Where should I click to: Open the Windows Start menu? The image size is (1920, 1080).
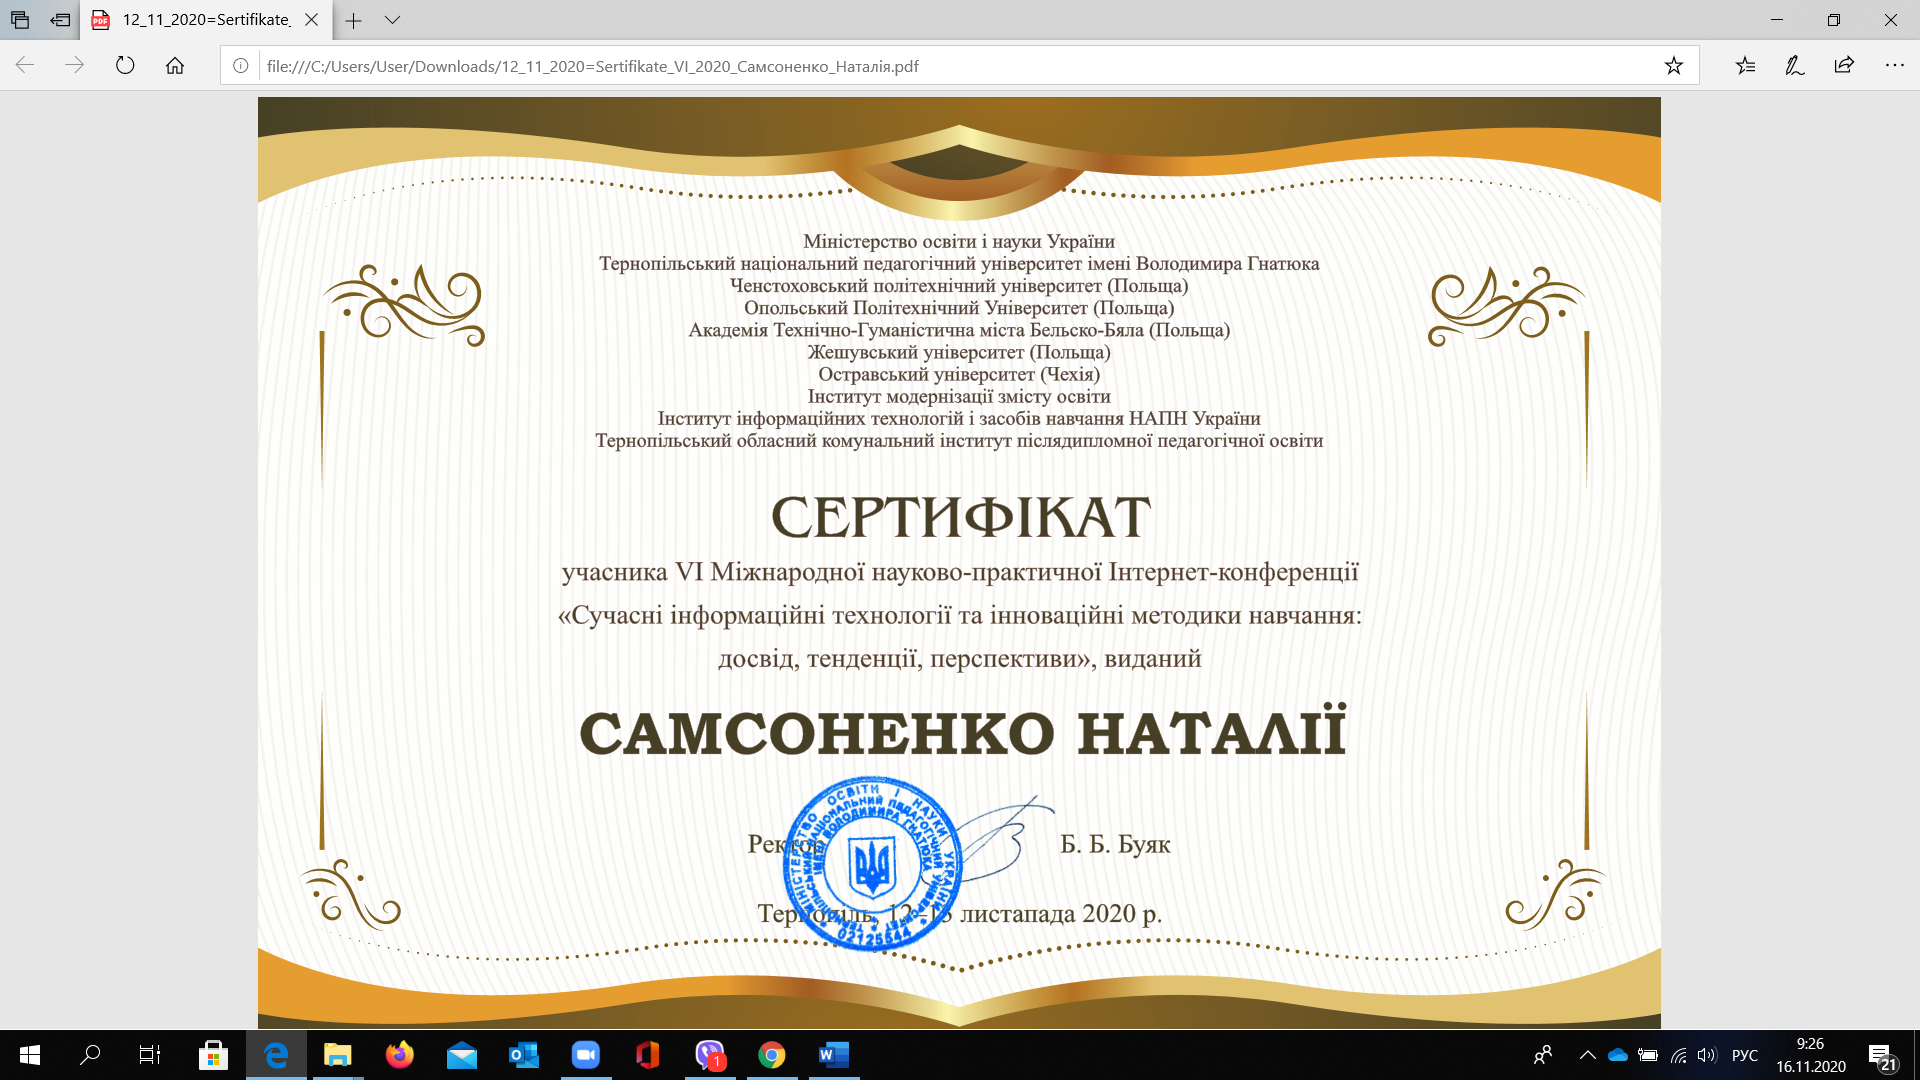(x=30, y=1055)
